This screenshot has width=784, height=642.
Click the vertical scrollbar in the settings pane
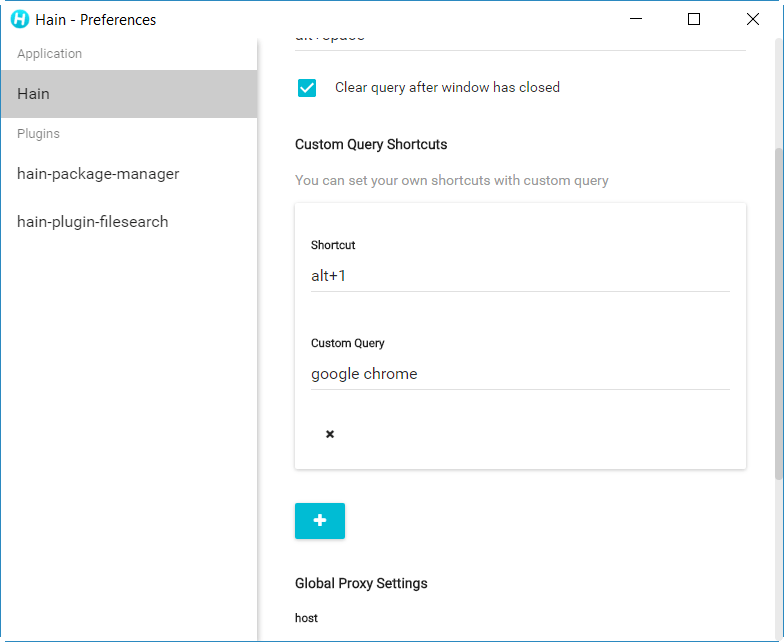tap(778, 300)
